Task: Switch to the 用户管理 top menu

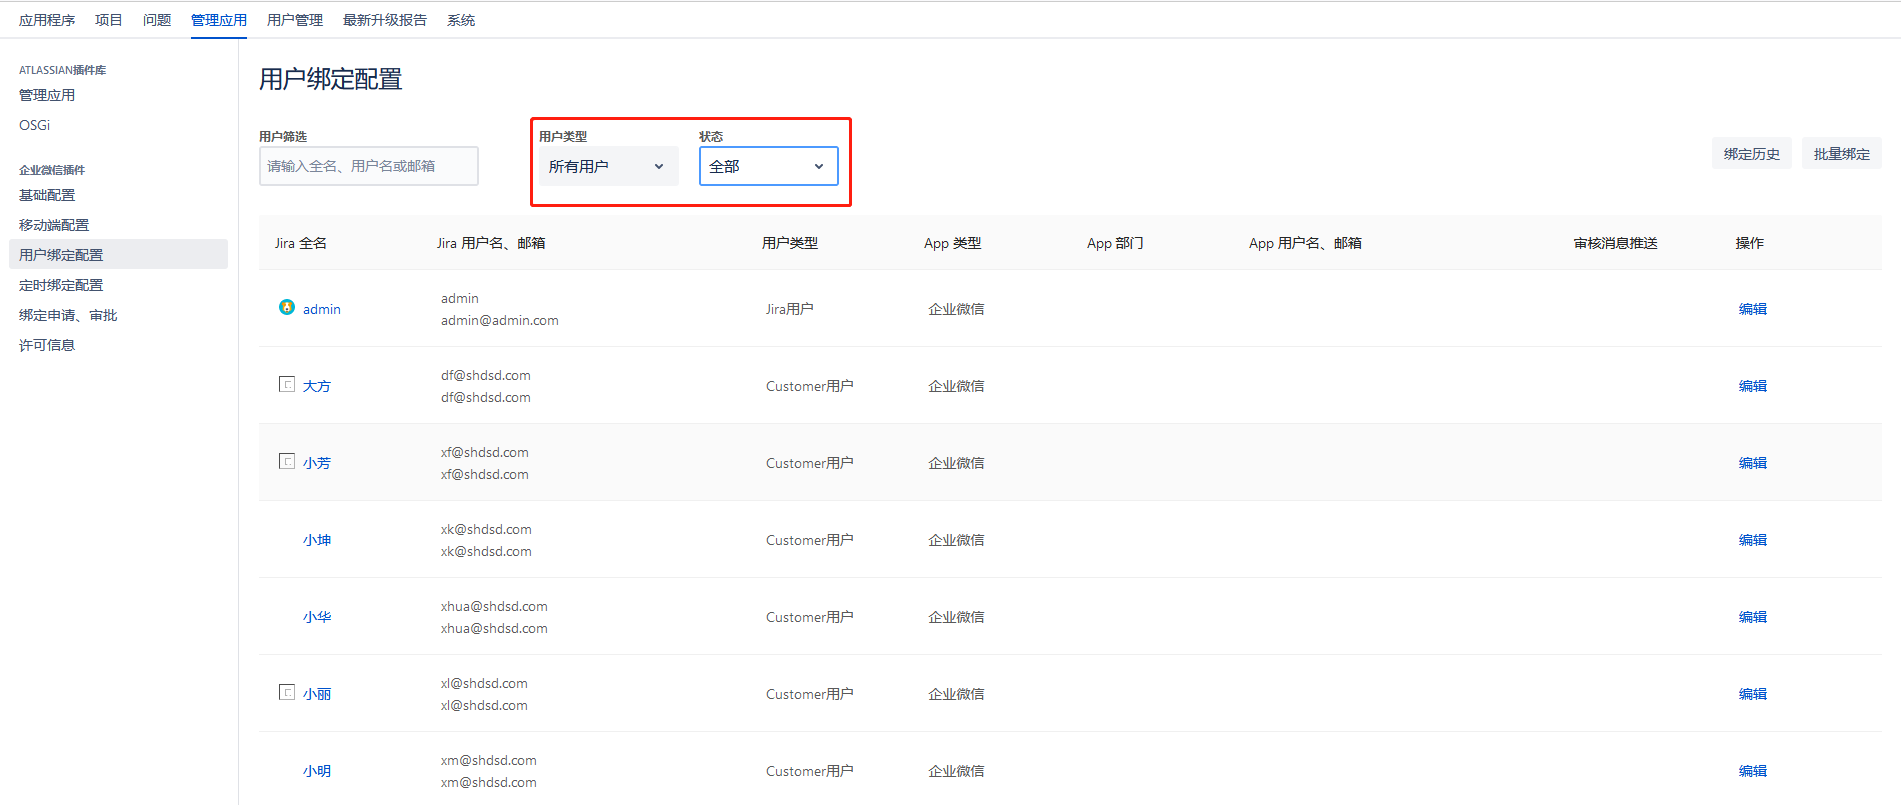Action: coord(294,20)
